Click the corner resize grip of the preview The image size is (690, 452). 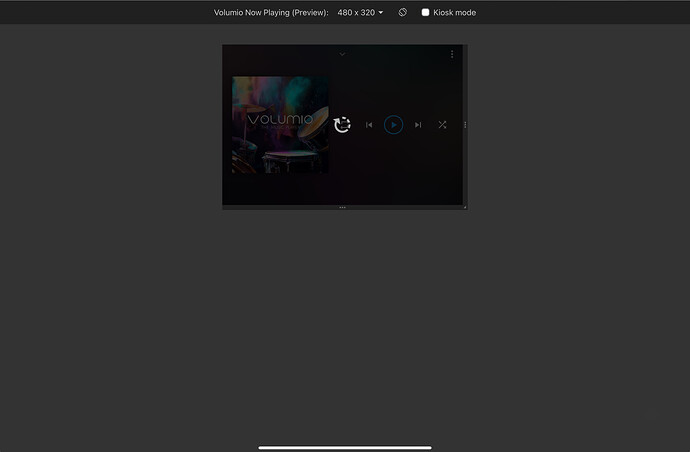click(x=465, y=207)
